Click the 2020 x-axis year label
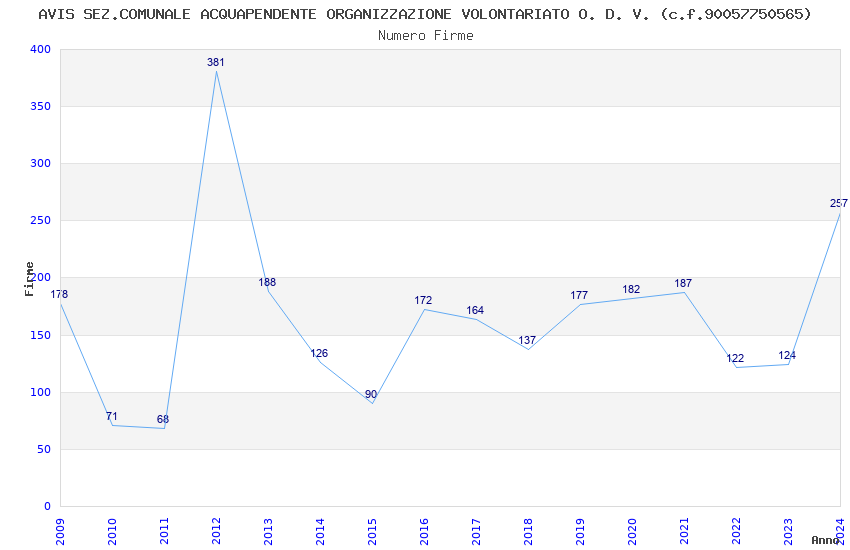 coord(633,532)
